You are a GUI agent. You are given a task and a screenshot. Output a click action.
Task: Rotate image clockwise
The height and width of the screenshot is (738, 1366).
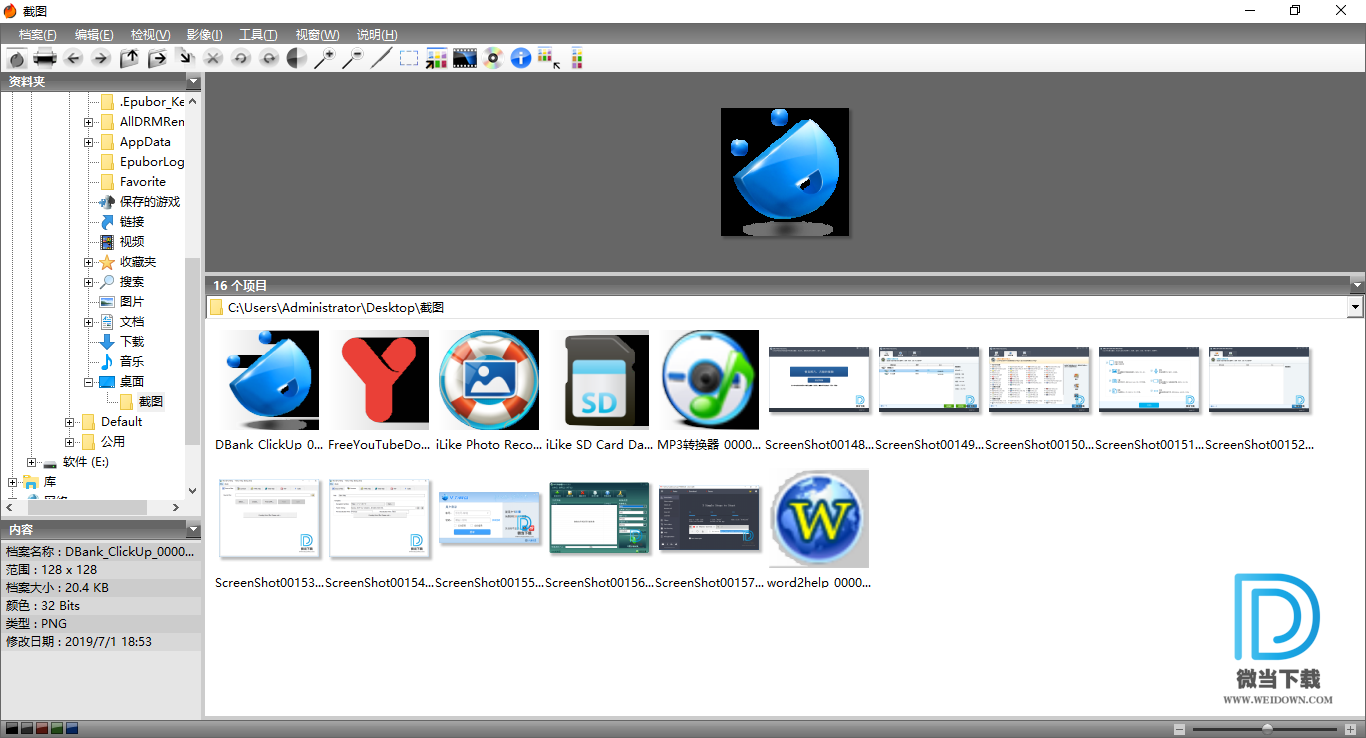(x=269, y=58)
